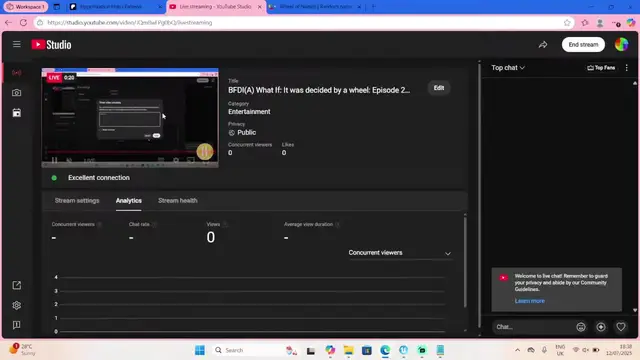Bookmark this page with star icon
Viewport: 640px width, 360px height.
(x=567, y=23)
